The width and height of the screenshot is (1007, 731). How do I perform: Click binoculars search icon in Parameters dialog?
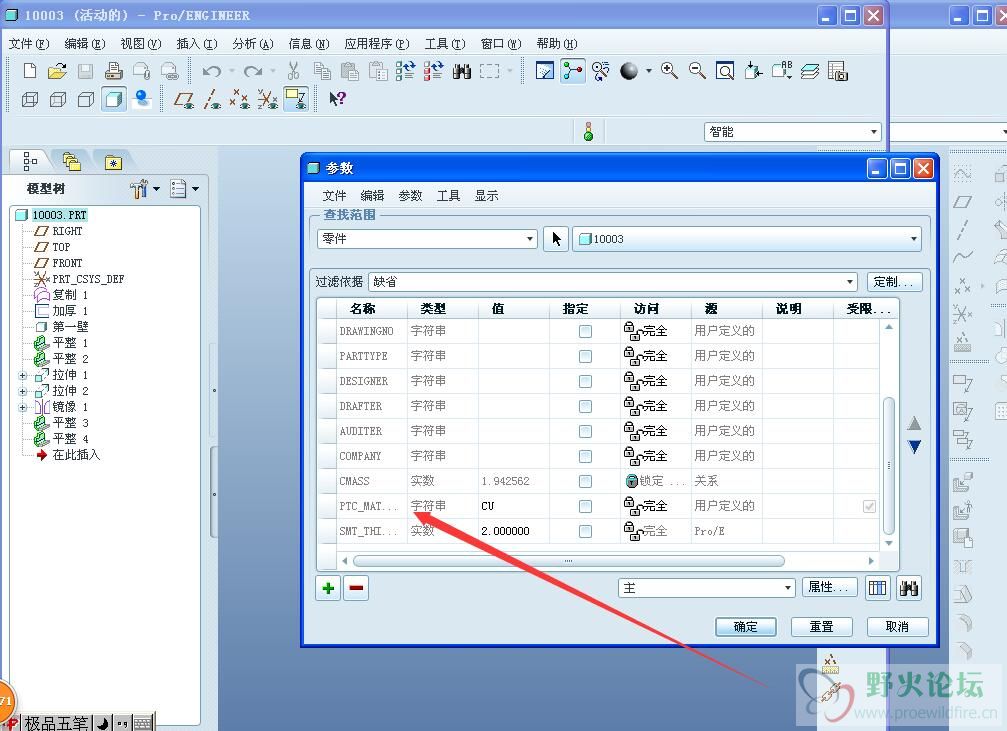pos(909,588)
